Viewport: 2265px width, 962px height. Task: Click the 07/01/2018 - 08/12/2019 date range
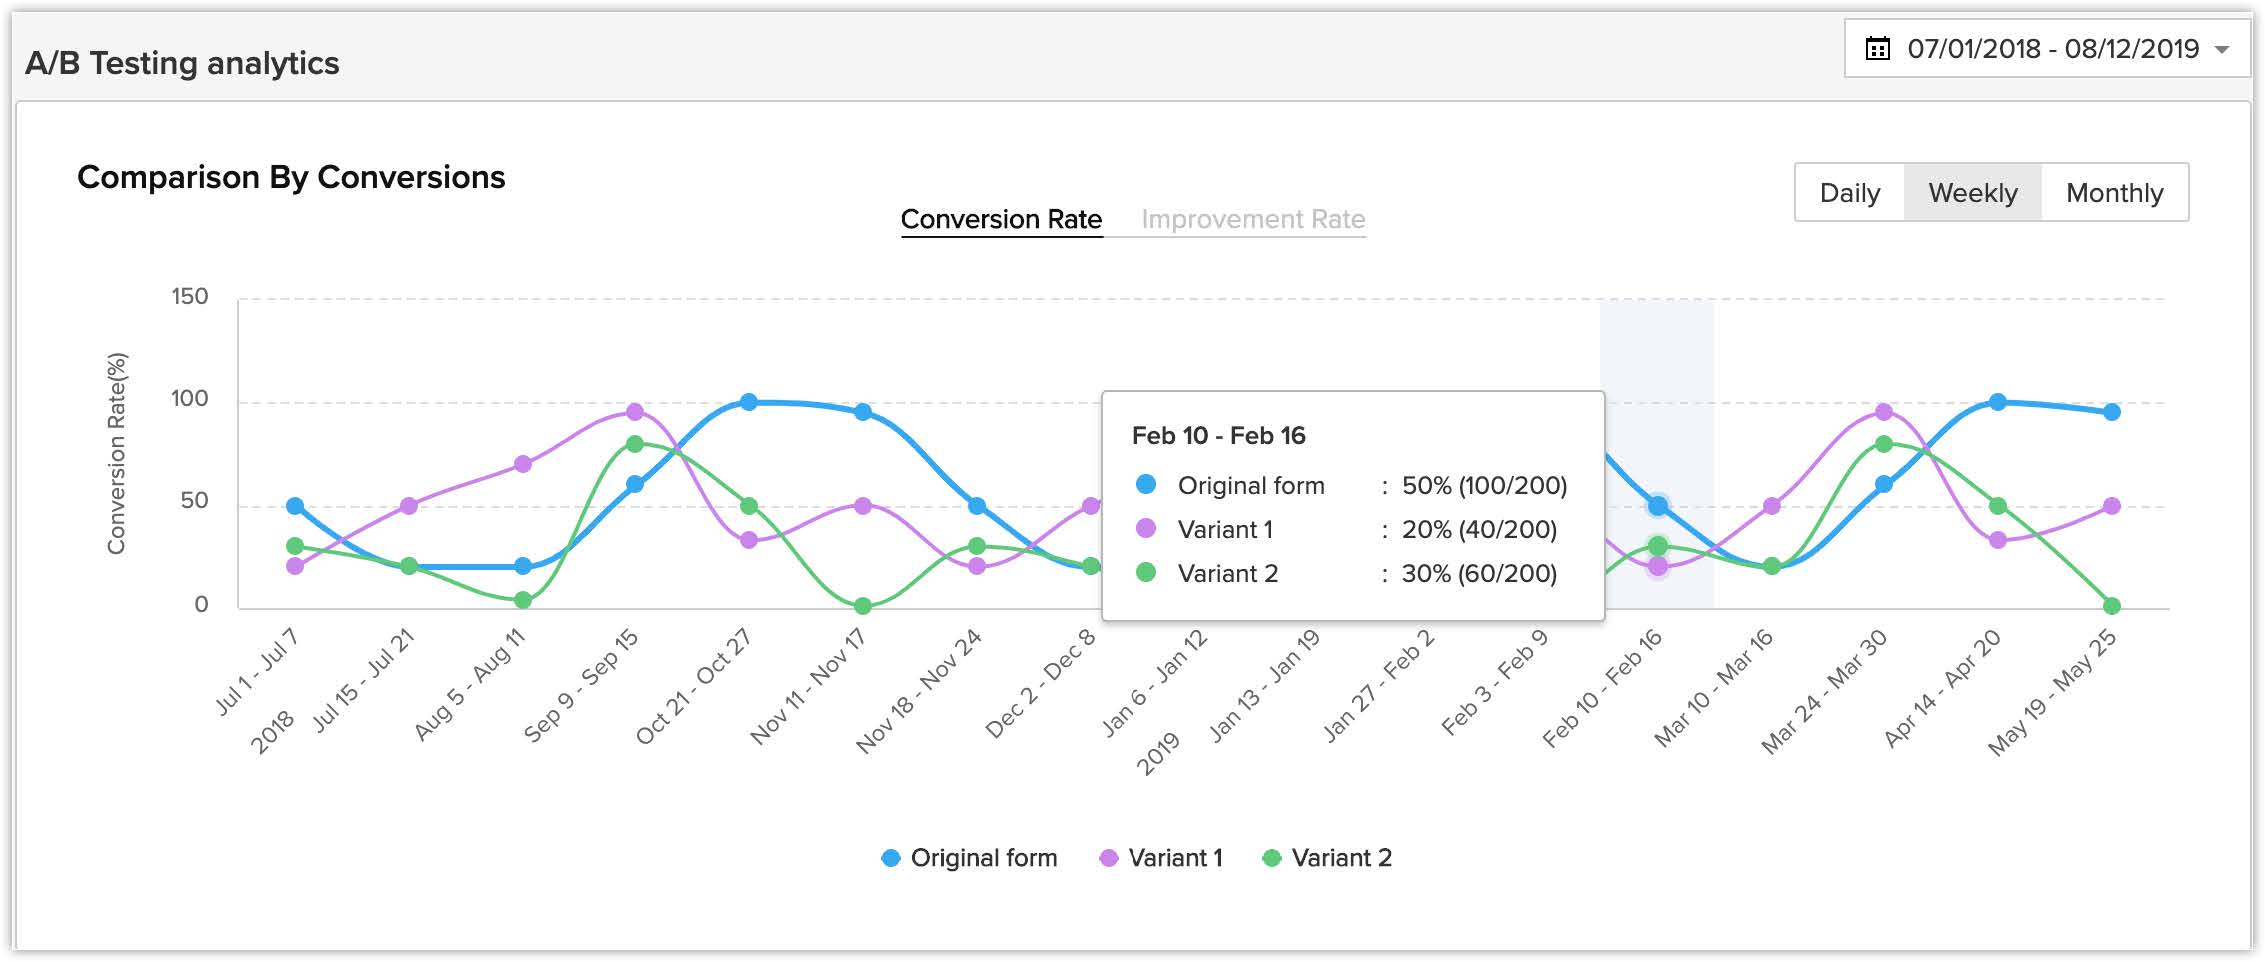(2052, 49)
